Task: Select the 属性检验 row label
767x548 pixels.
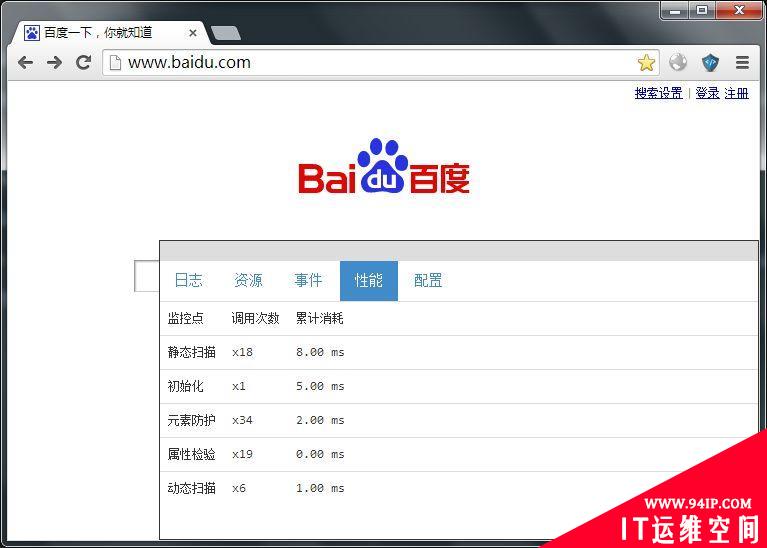Action: [x=191, y=454]
